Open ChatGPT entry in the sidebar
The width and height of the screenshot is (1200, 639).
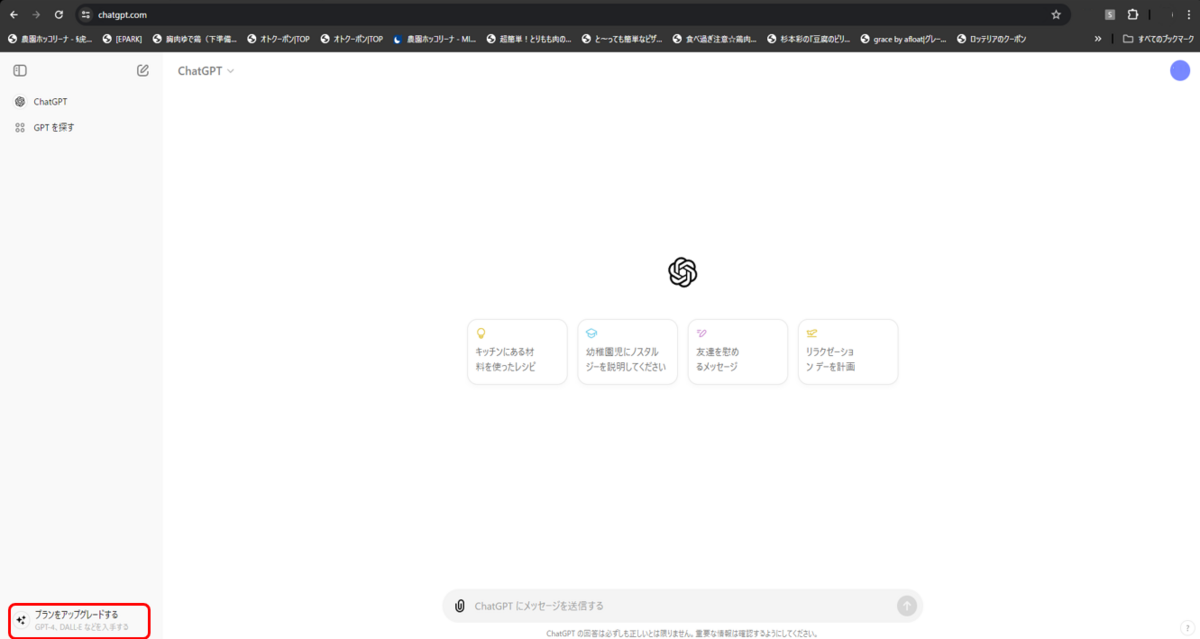point(82,102)
